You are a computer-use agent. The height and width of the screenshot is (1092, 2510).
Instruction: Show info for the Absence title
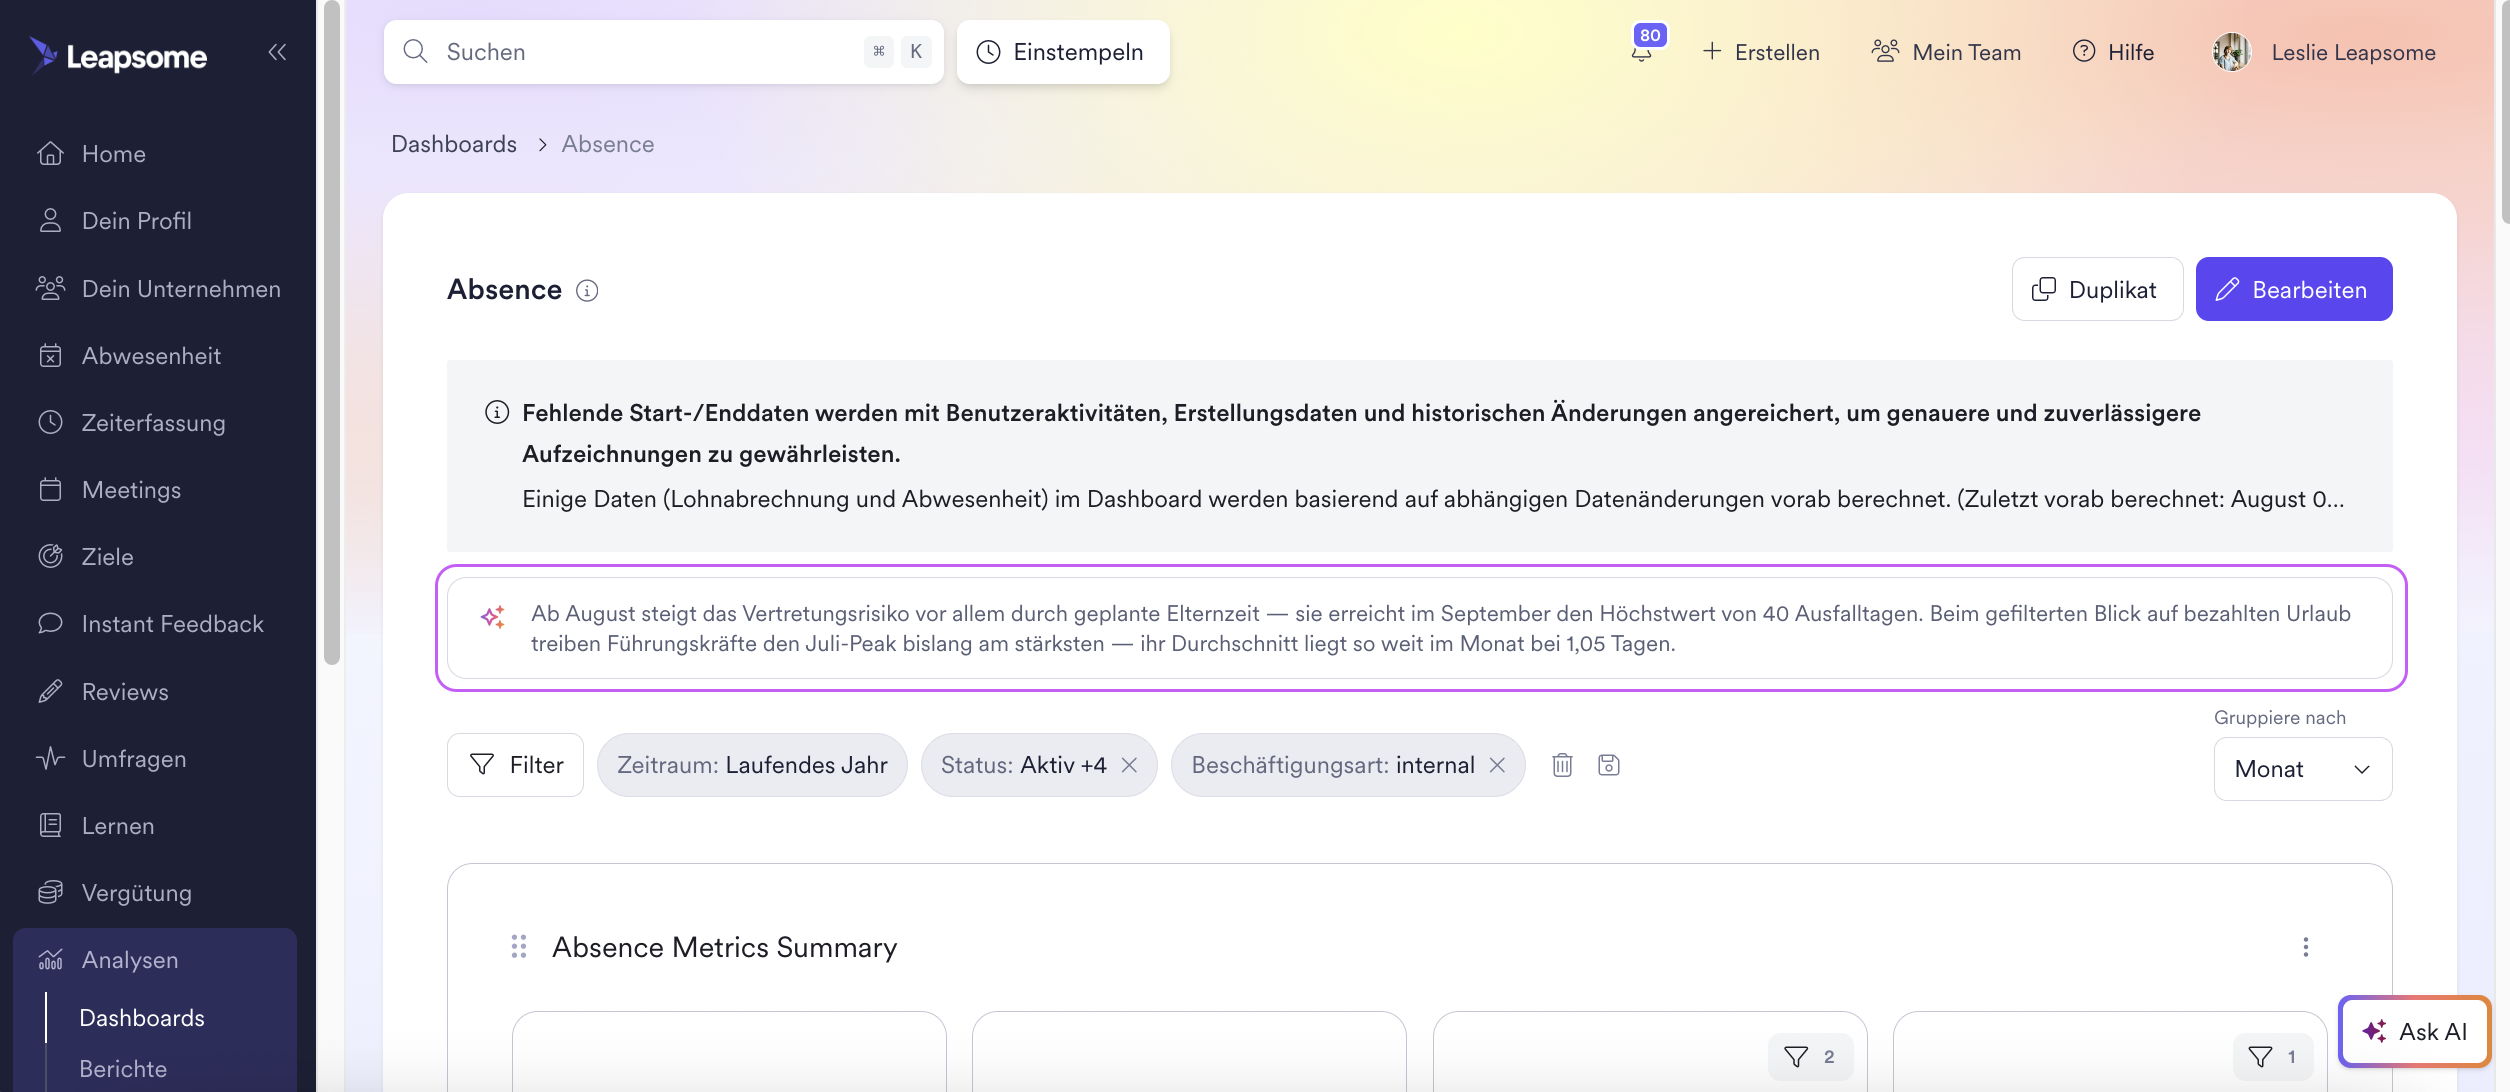click(x=587, y=290)
